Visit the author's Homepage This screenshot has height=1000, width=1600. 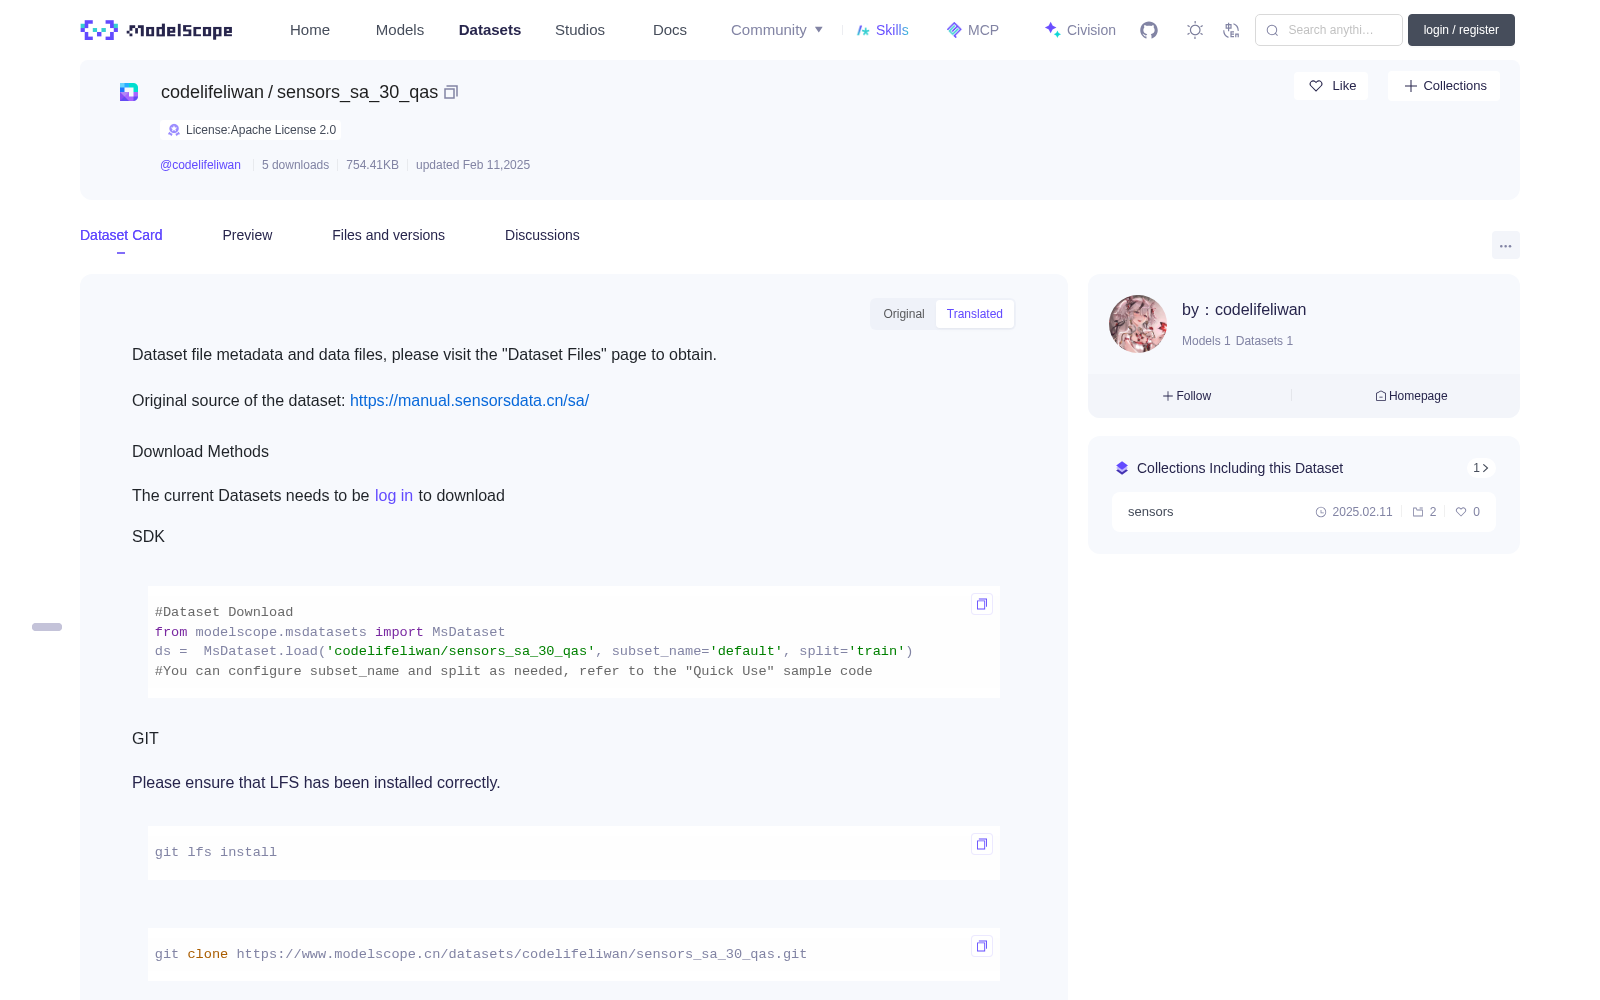(1411, 396)
